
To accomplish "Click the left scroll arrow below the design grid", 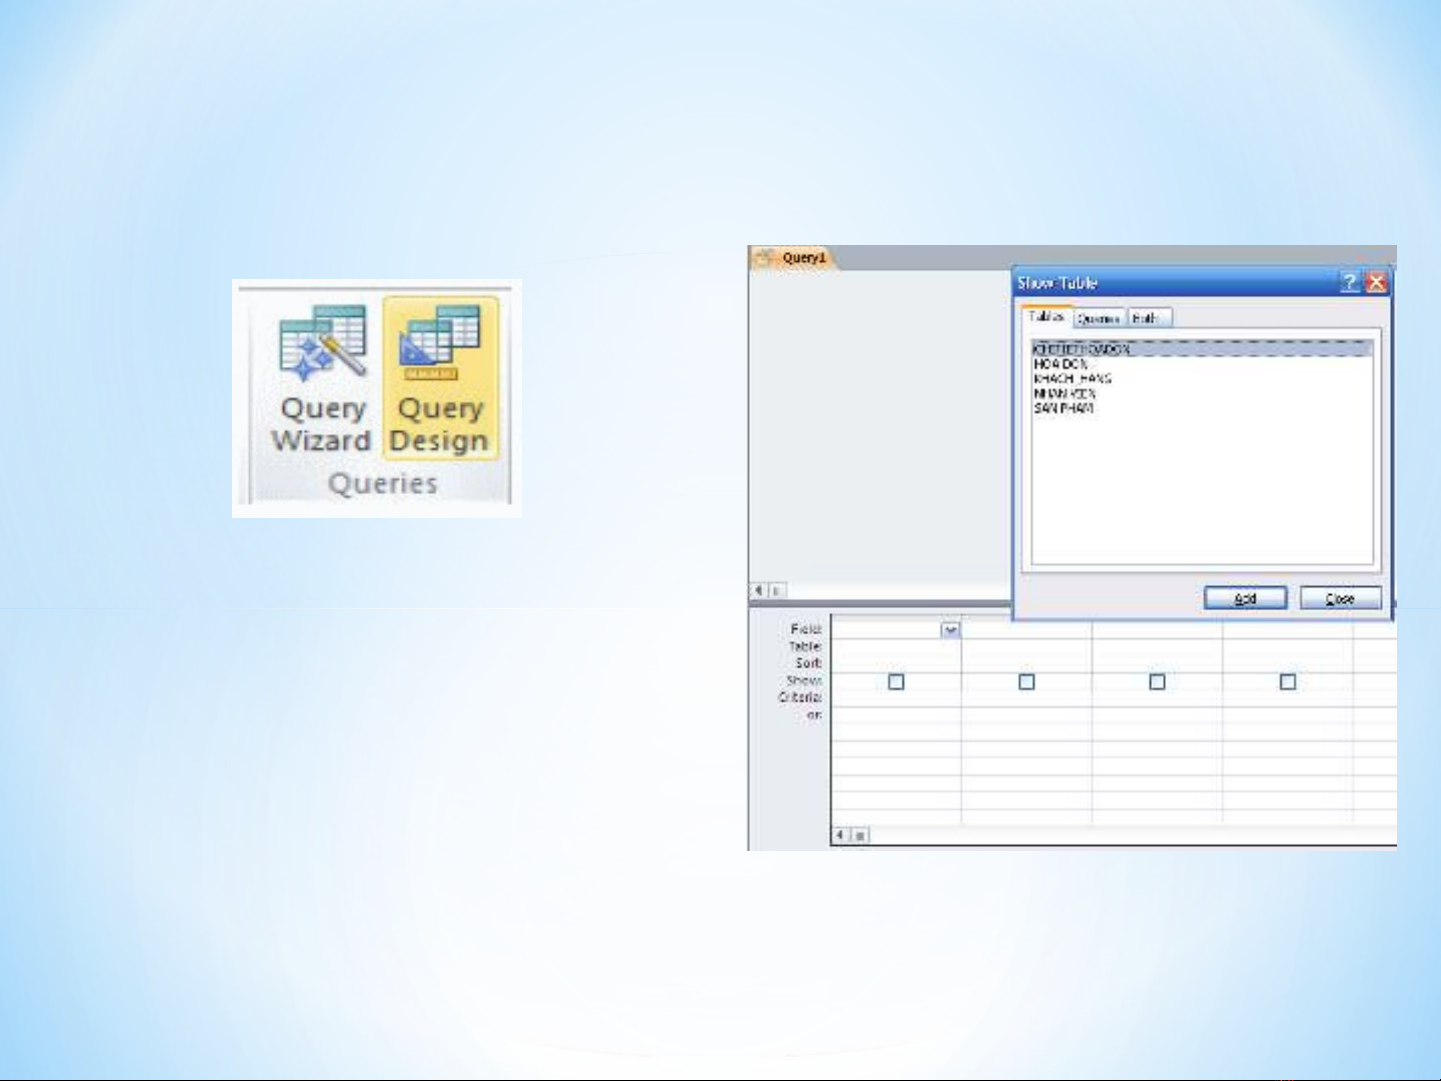I will click(841, 835).
